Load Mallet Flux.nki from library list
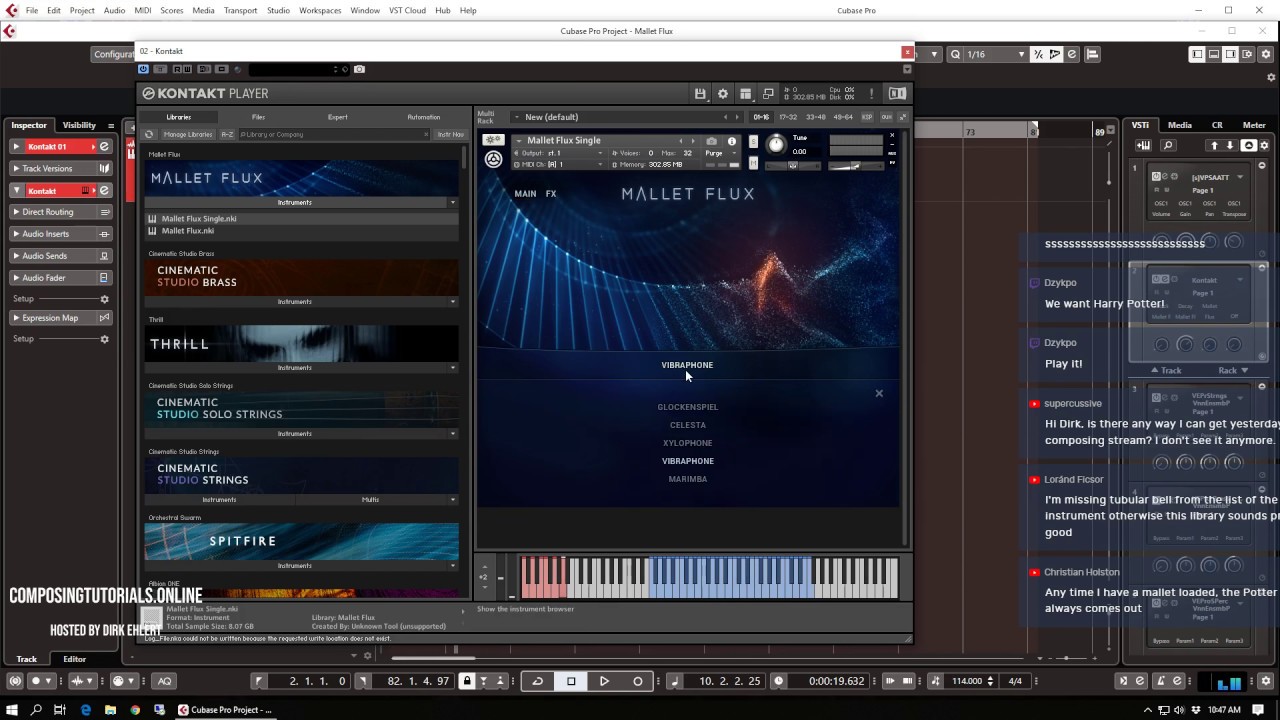 coord(188,230)
